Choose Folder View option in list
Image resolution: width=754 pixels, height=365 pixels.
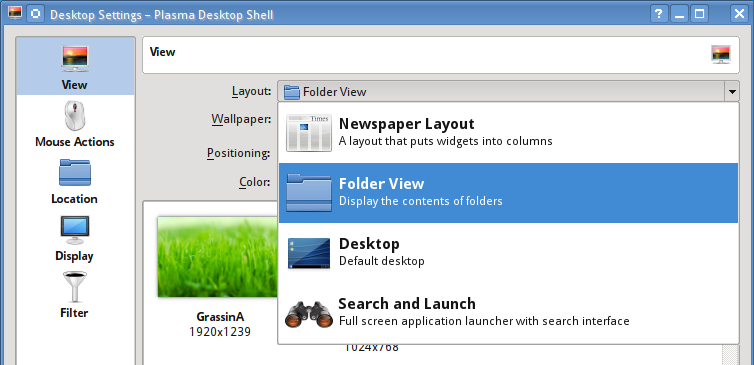point(508,193)
